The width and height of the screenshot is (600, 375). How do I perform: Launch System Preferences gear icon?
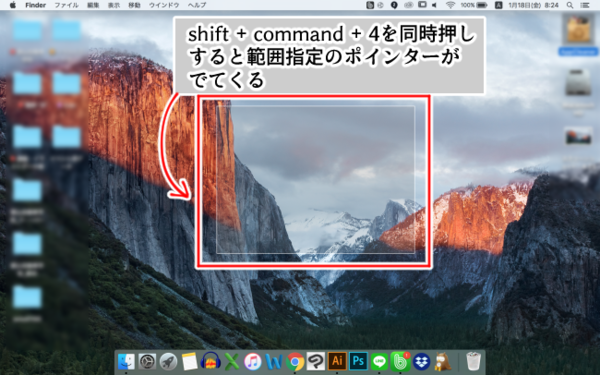coord(147,361)
